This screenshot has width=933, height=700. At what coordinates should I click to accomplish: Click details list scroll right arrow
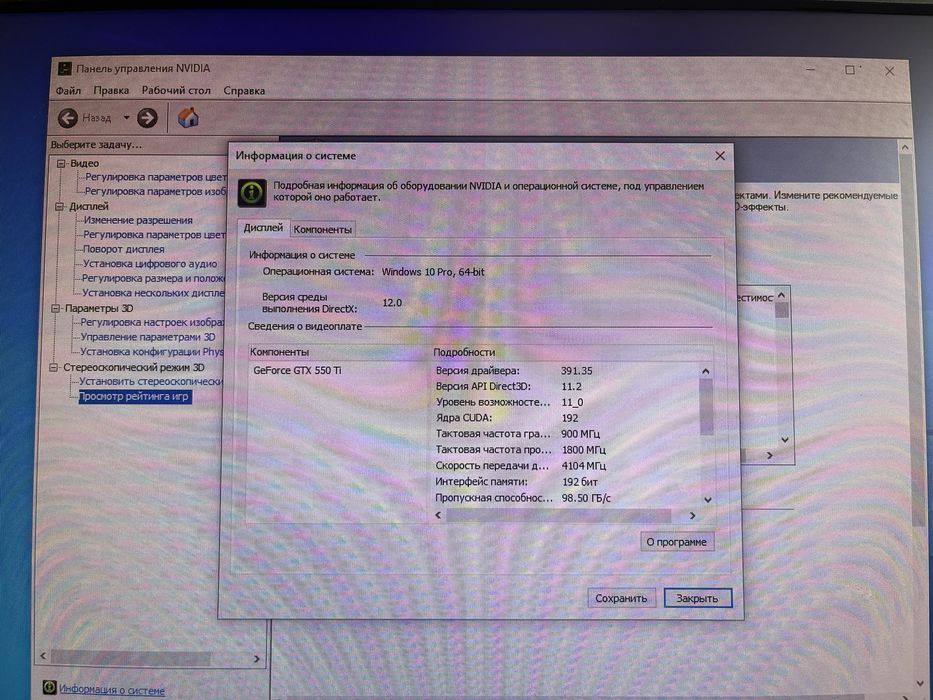693,515
